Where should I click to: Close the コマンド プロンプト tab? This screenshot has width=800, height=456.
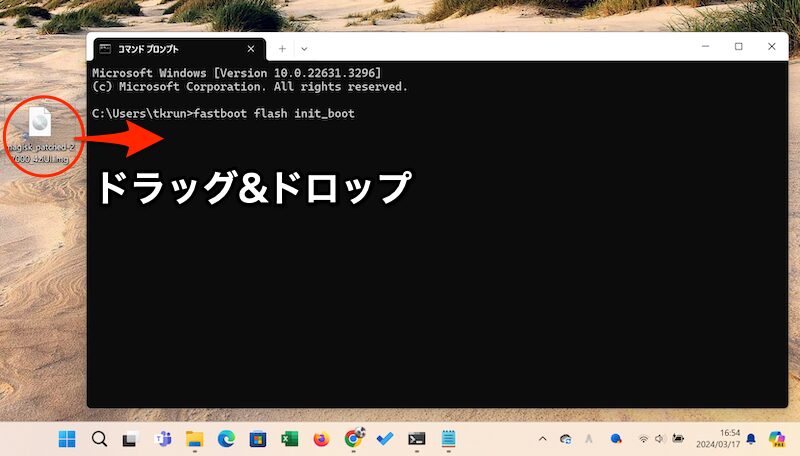pyautogui.click(x=250, y=48)
